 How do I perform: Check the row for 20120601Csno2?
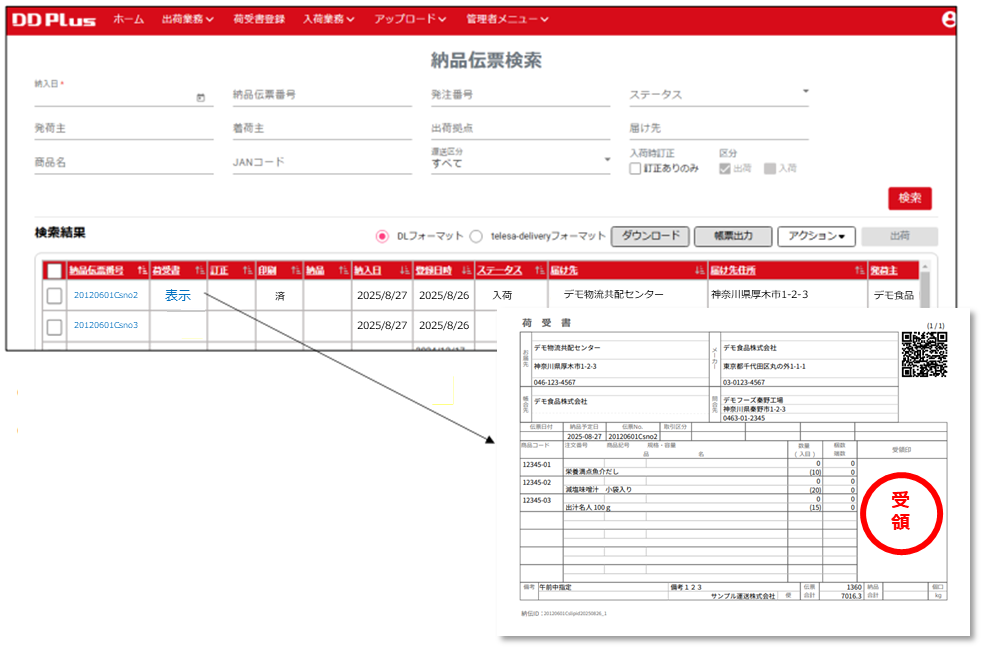[54, 296]
